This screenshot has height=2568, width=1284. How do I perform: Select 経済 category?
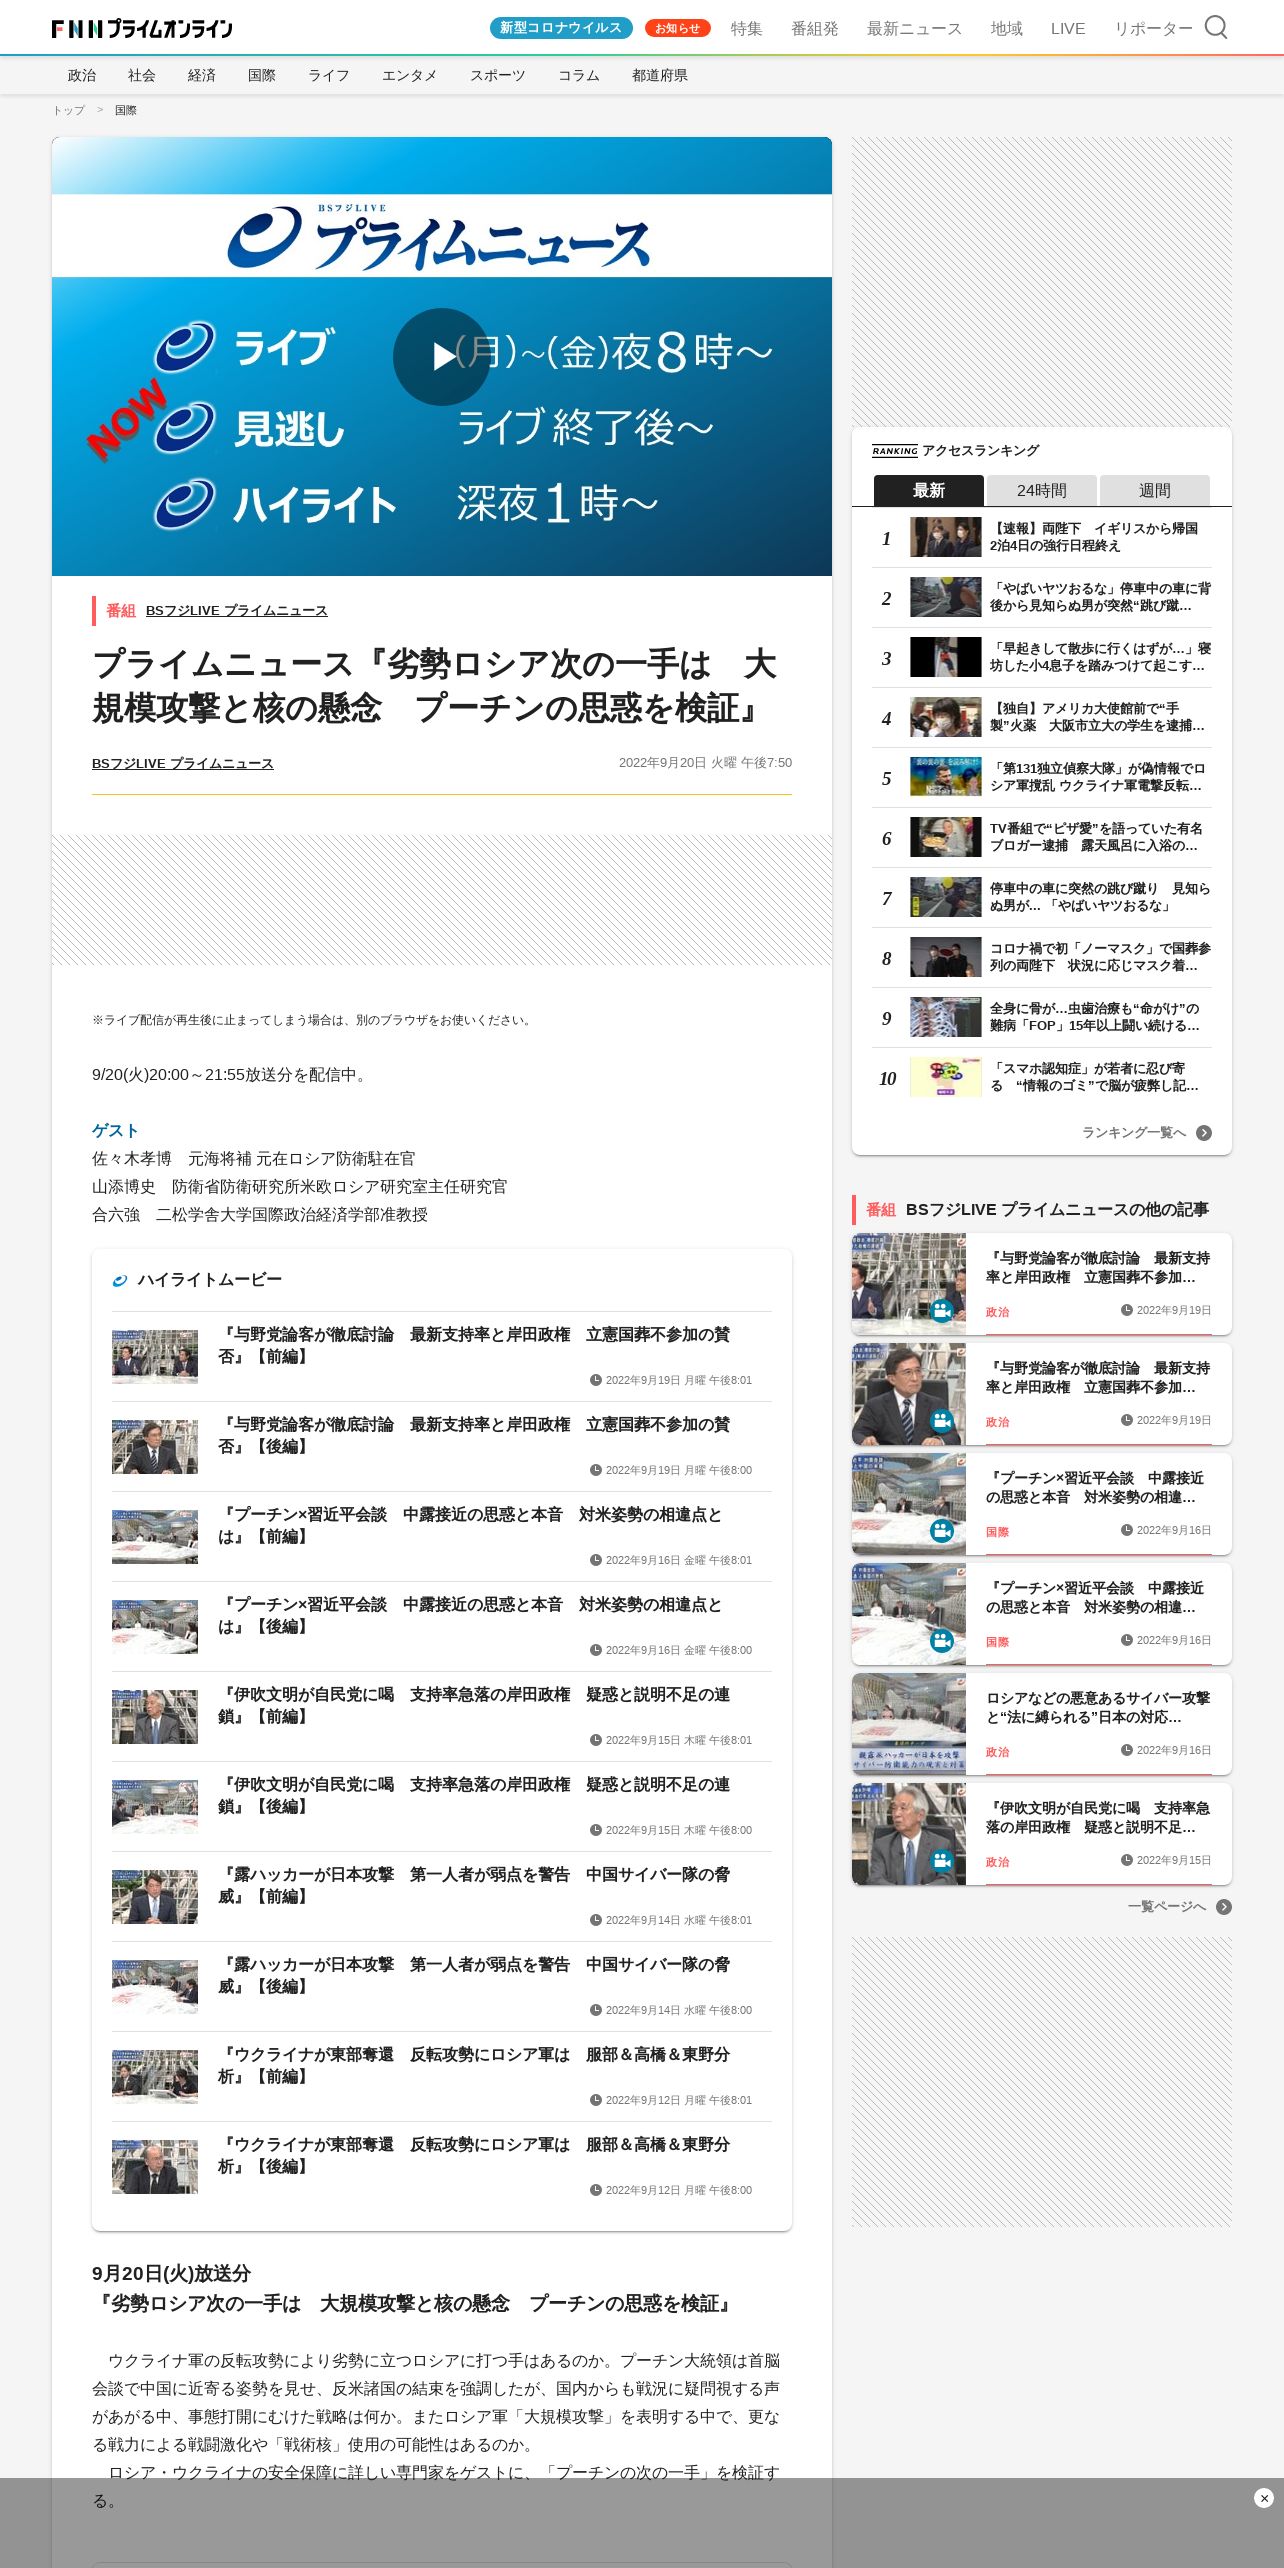[202, 75]
